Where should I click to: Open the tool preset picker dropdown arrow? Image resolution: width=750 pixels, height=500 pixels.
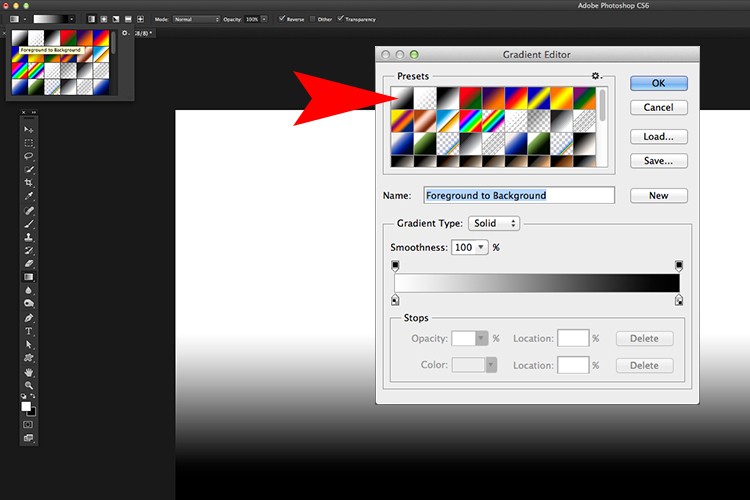[24, 19]
